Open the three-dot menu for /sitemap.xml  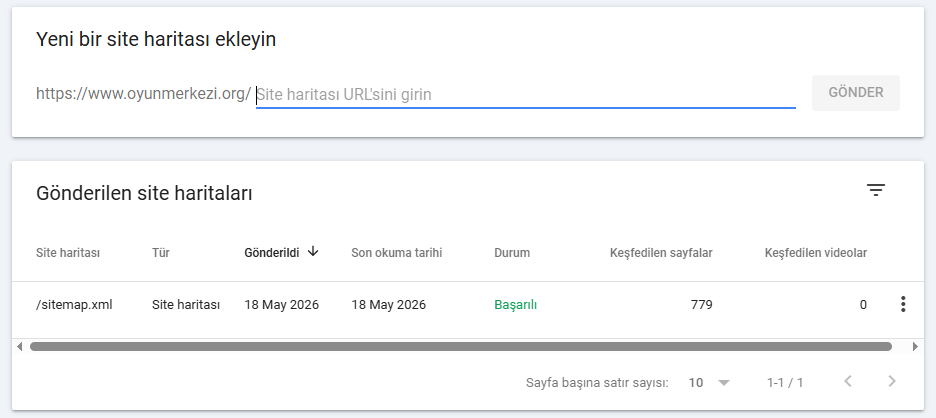[903, 305]
